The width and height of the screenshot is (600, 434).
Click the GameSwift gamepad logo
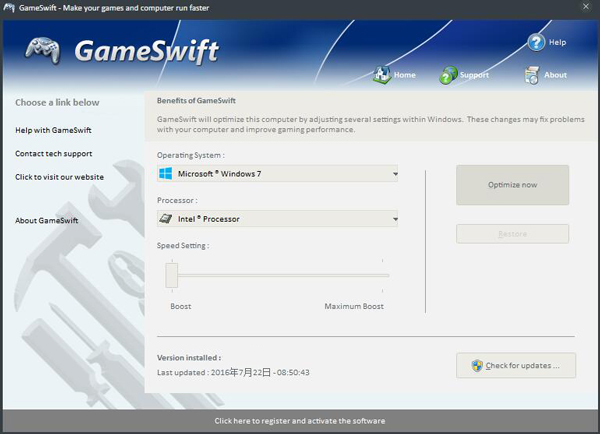pyautogui.click(x=42, y=50)
